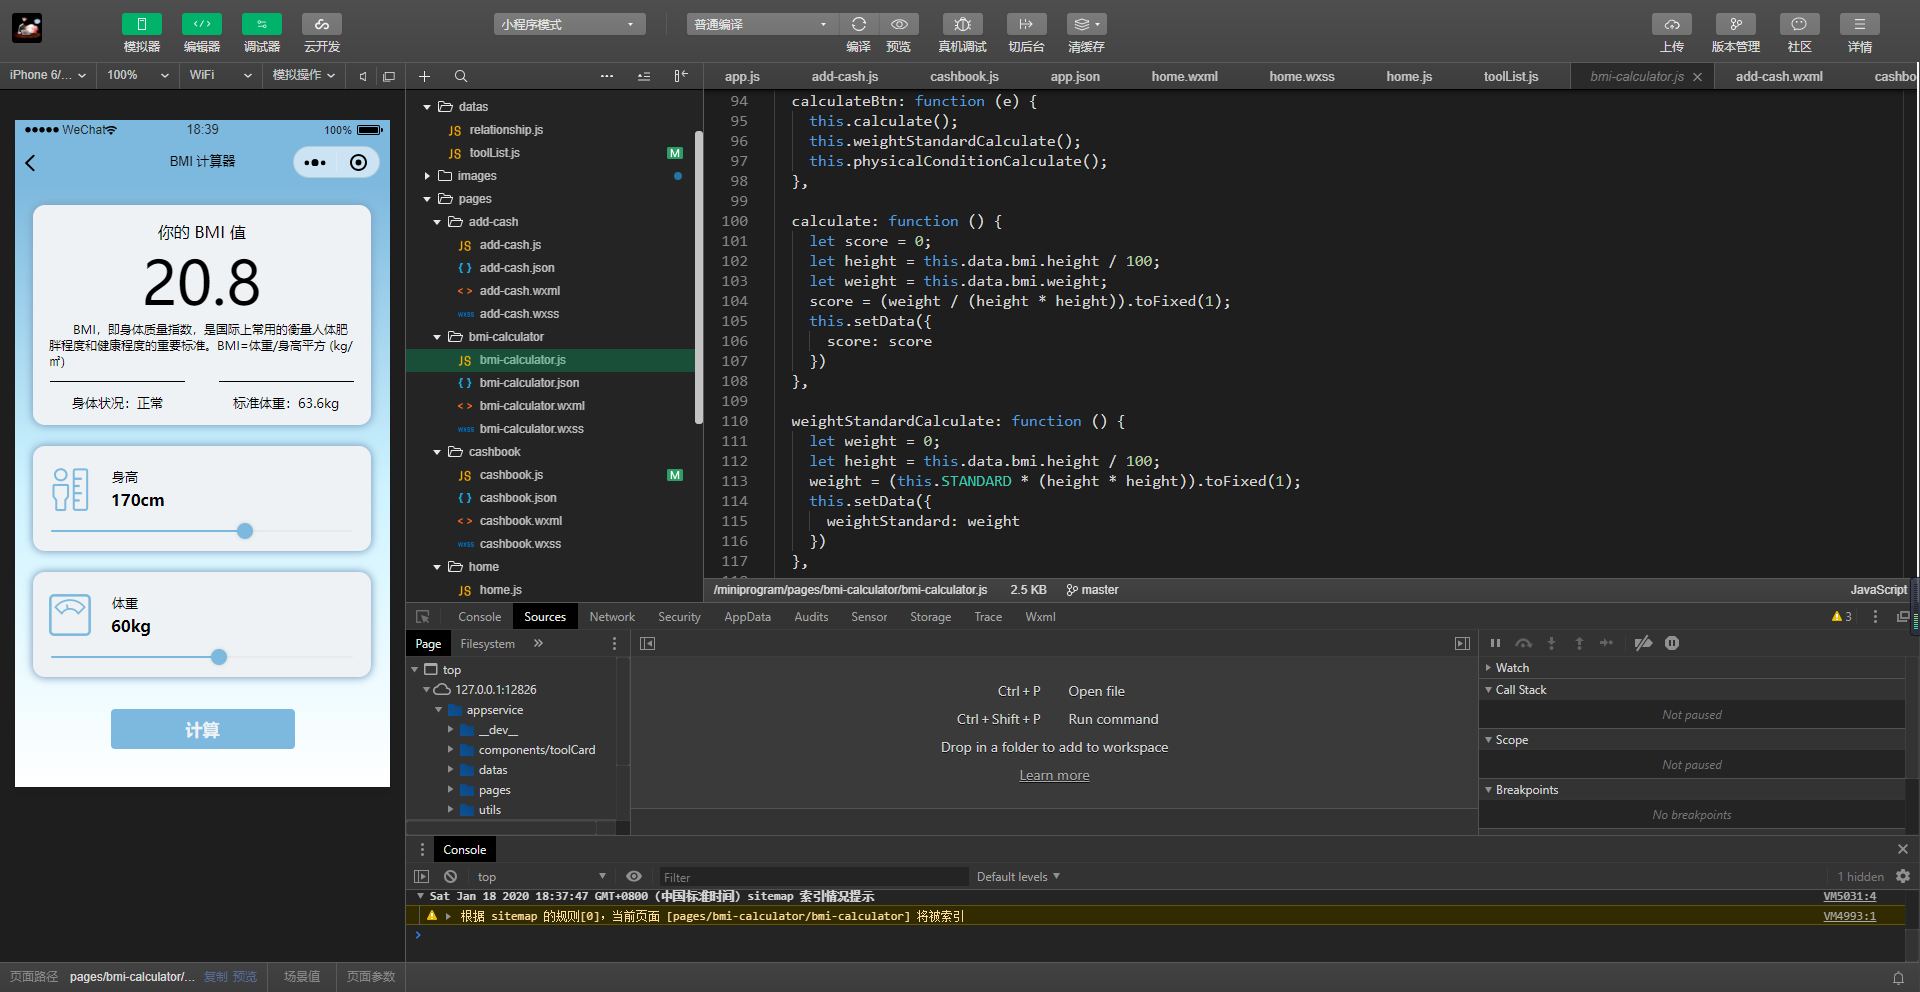Viewport: 1920px width, 992px height.
Task: Toggle debugger sidebar icon
Action: click(1462, 644)
